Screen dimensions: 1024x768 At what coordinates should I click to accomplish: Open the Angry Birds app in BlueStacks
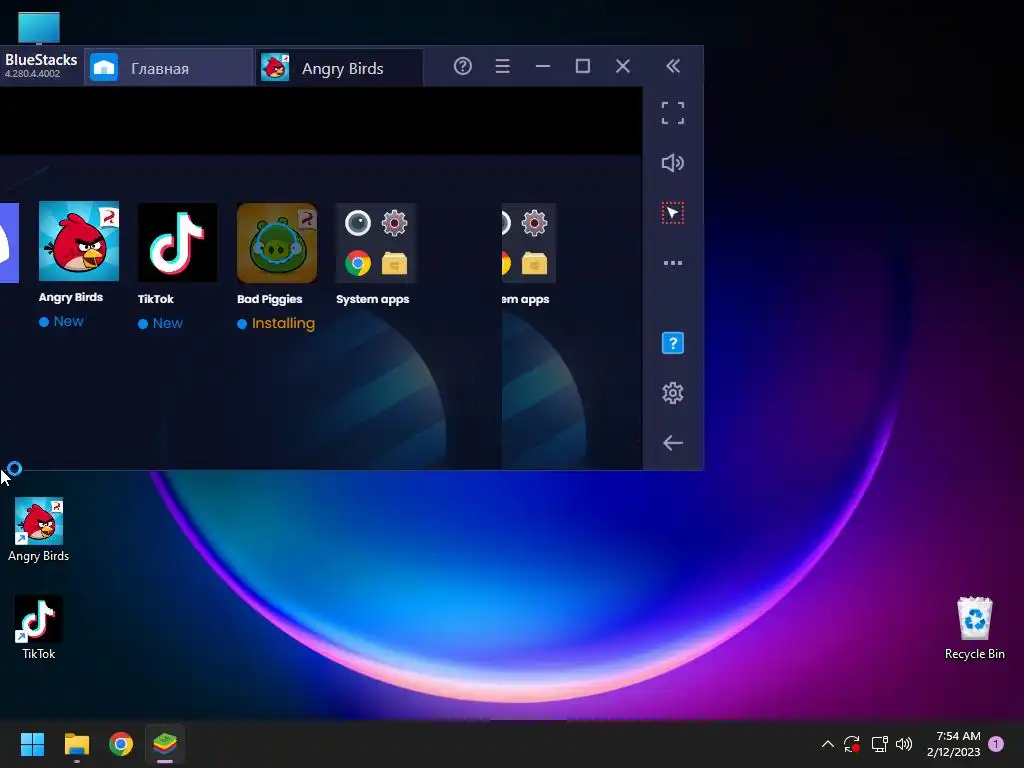point(78,242)
